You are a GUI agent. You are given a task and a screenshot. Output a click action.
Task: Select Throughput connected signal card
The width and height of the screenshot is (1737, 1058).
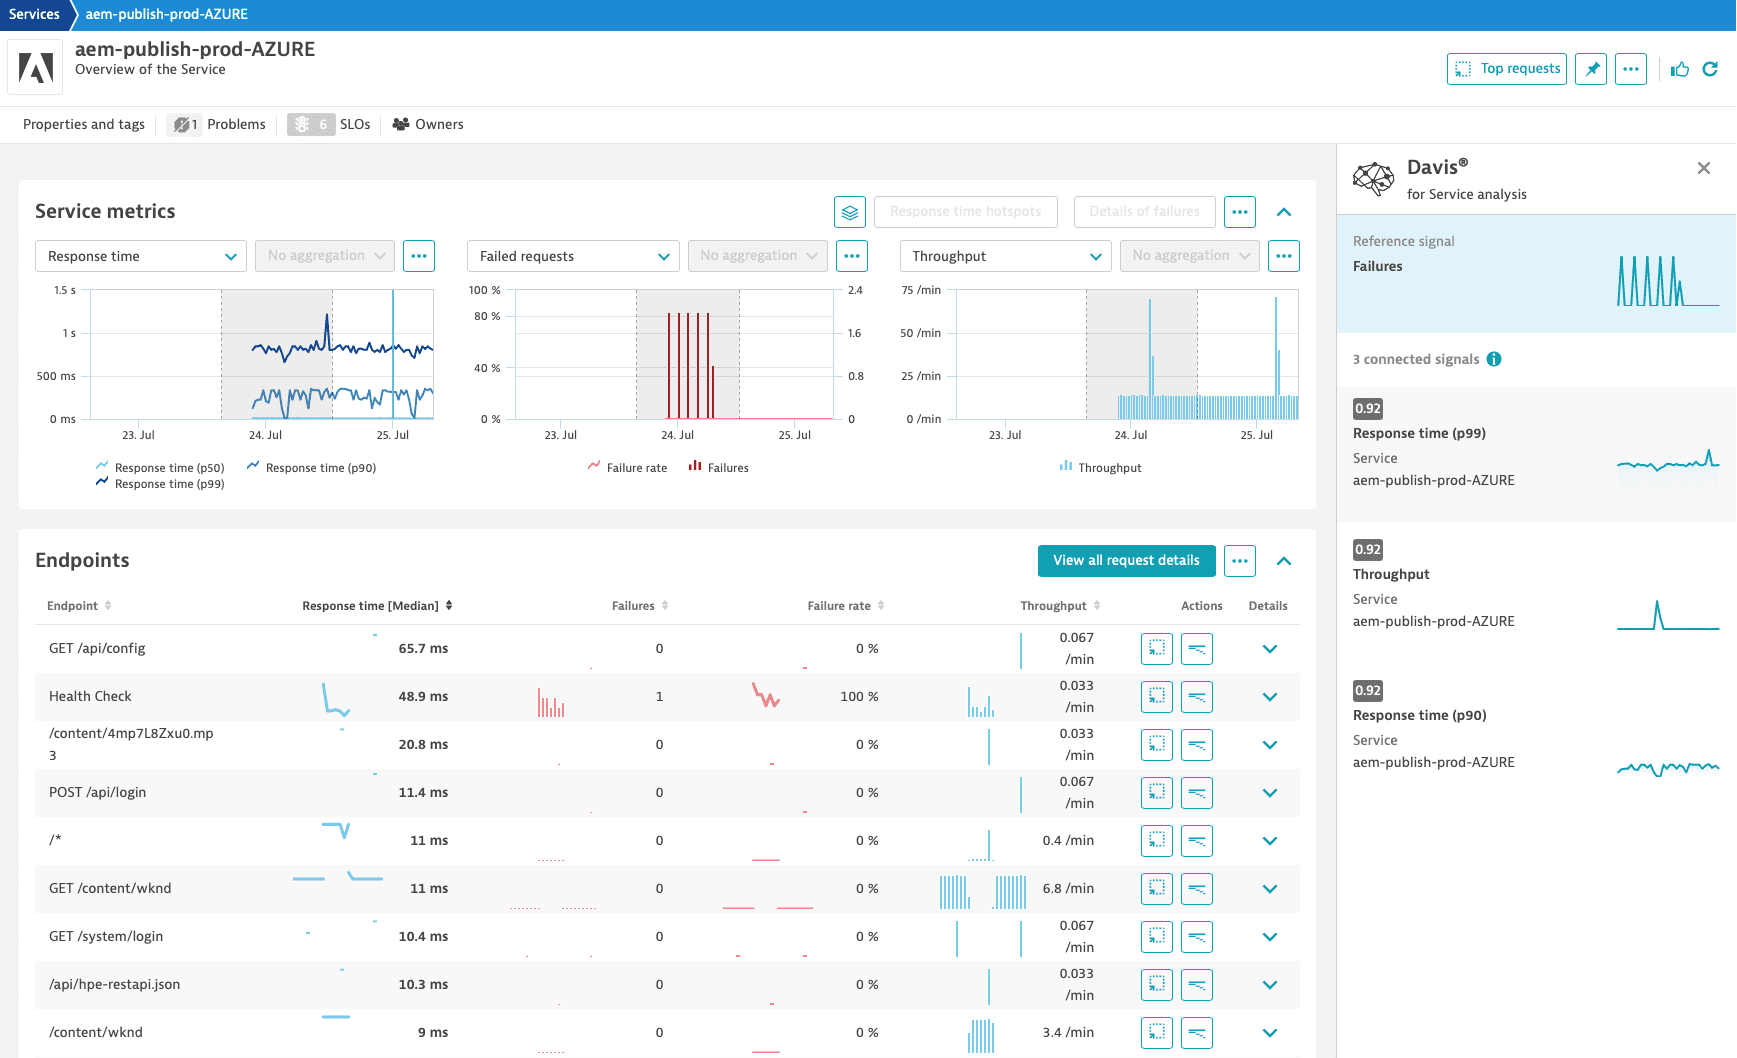click(1536, 596)
